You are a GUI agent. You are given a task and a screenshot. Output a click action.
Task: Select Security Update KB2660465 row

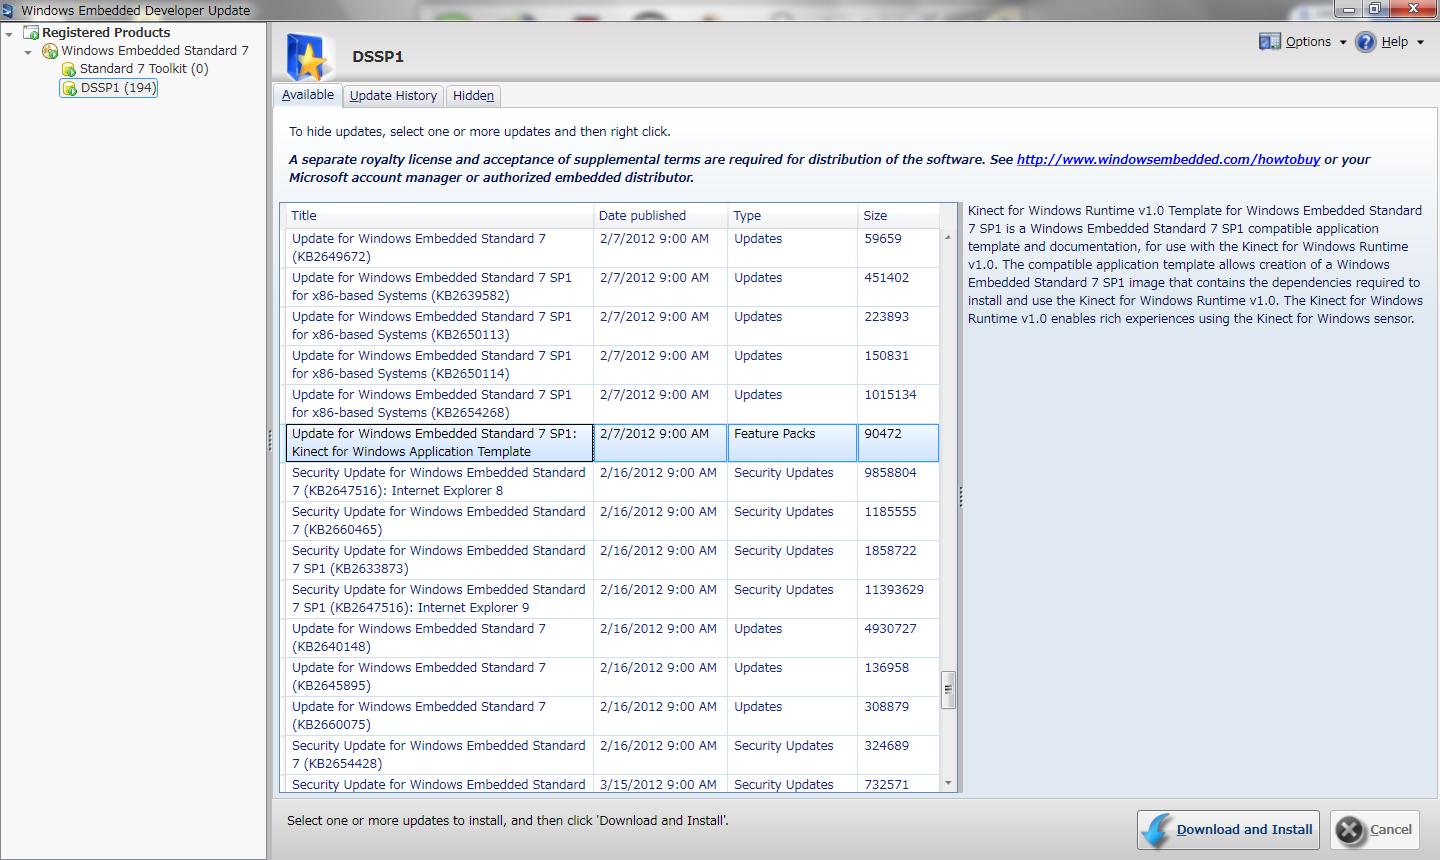tap(612, 521)
